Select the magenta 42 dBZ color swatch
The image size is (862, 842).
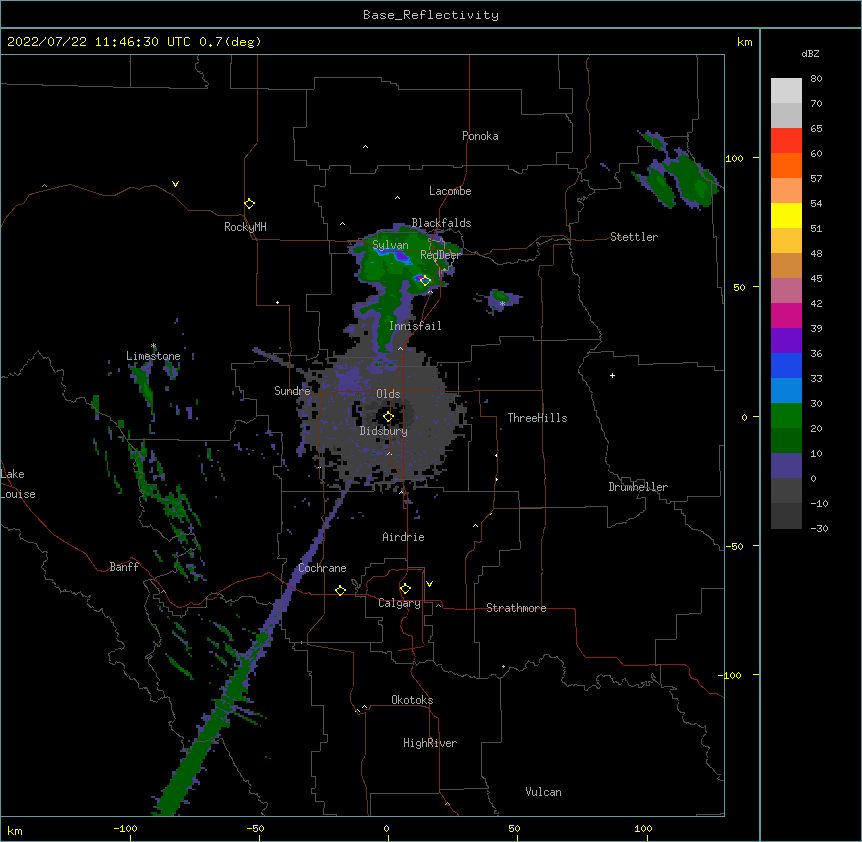click(786, 315)
